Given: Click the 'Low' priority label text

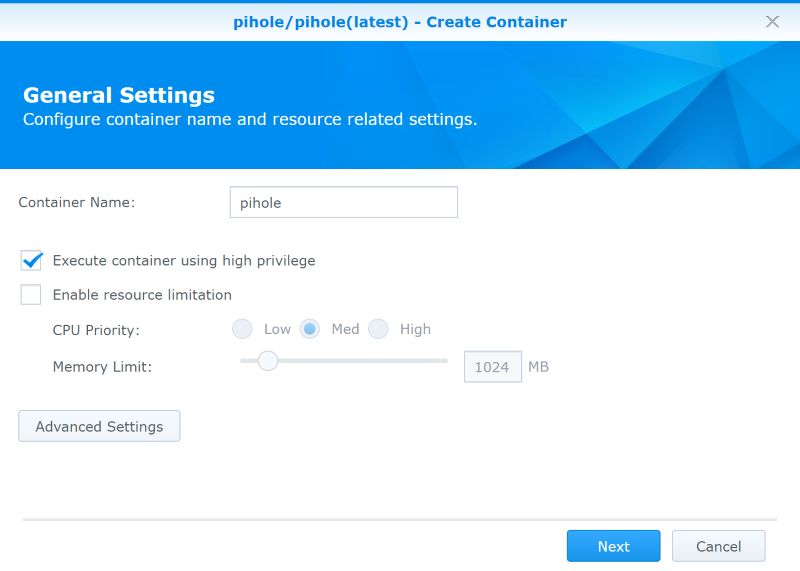Looking at the screenshot, I should coord(277,329).
